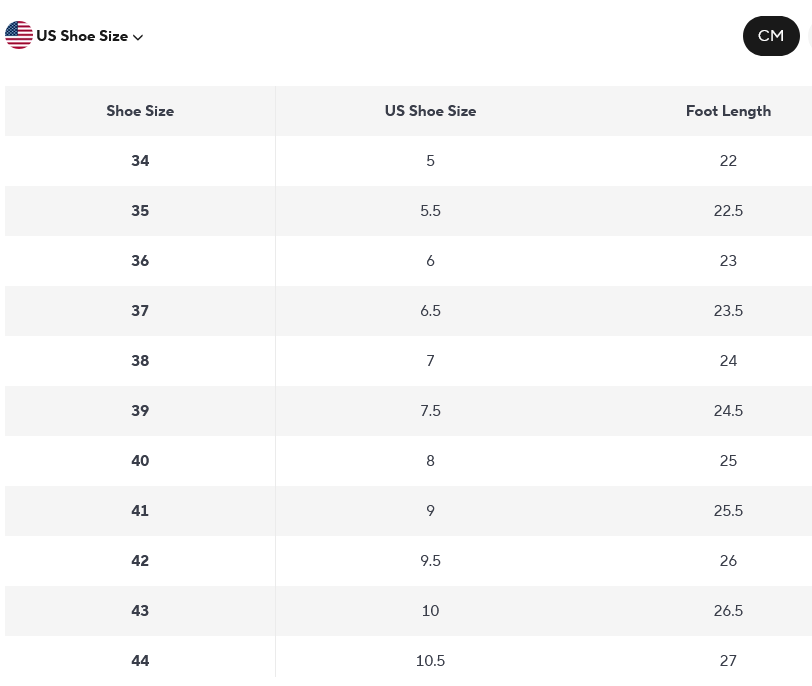Toggle the CM unit button

coord(770,36)
